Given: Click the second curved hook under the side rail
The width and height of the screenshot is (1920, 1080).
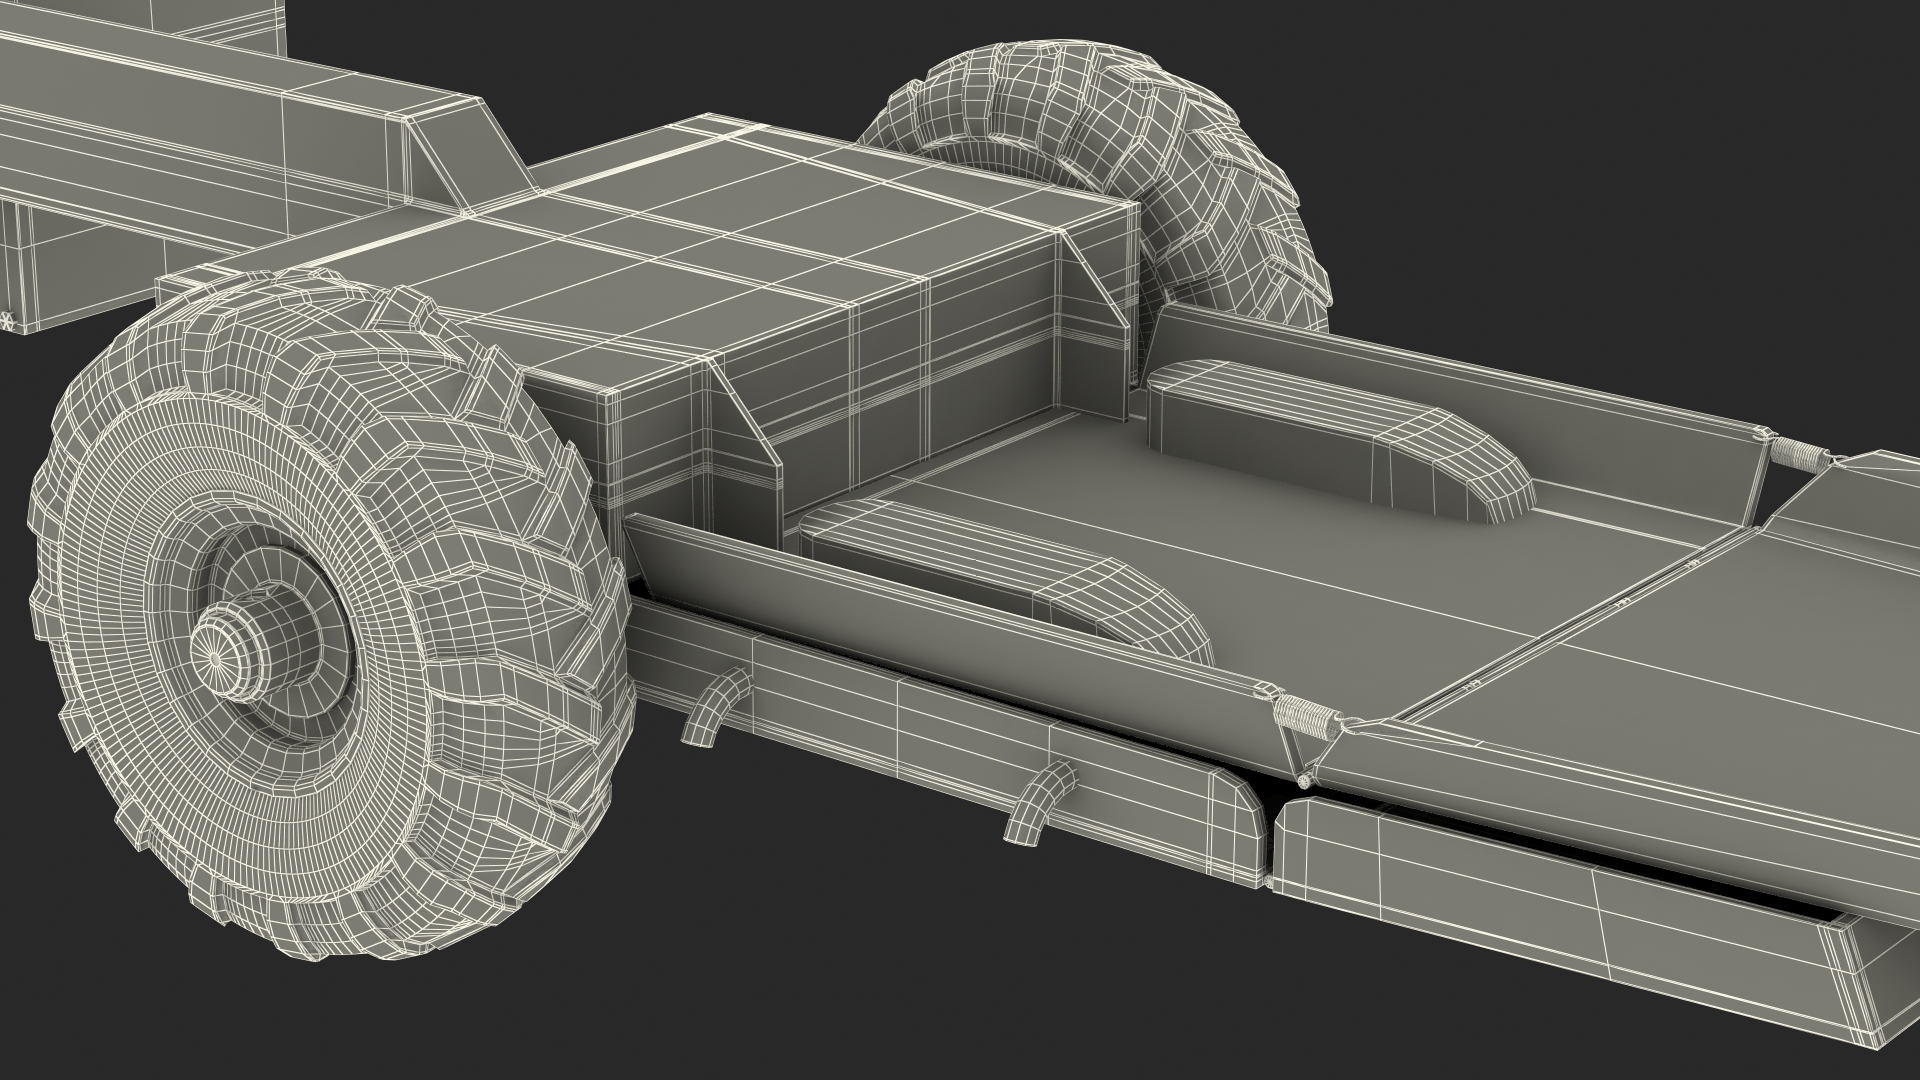Looking at the screenshot, I should coord(1036,802).
